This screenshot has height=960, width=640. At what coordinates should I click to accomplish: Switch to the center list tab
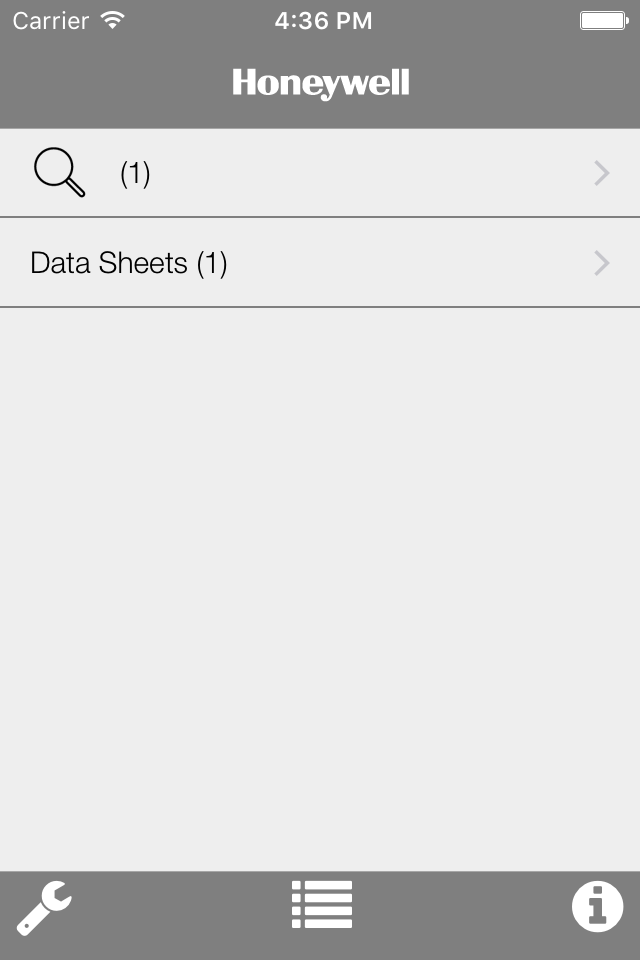point(322,905)
